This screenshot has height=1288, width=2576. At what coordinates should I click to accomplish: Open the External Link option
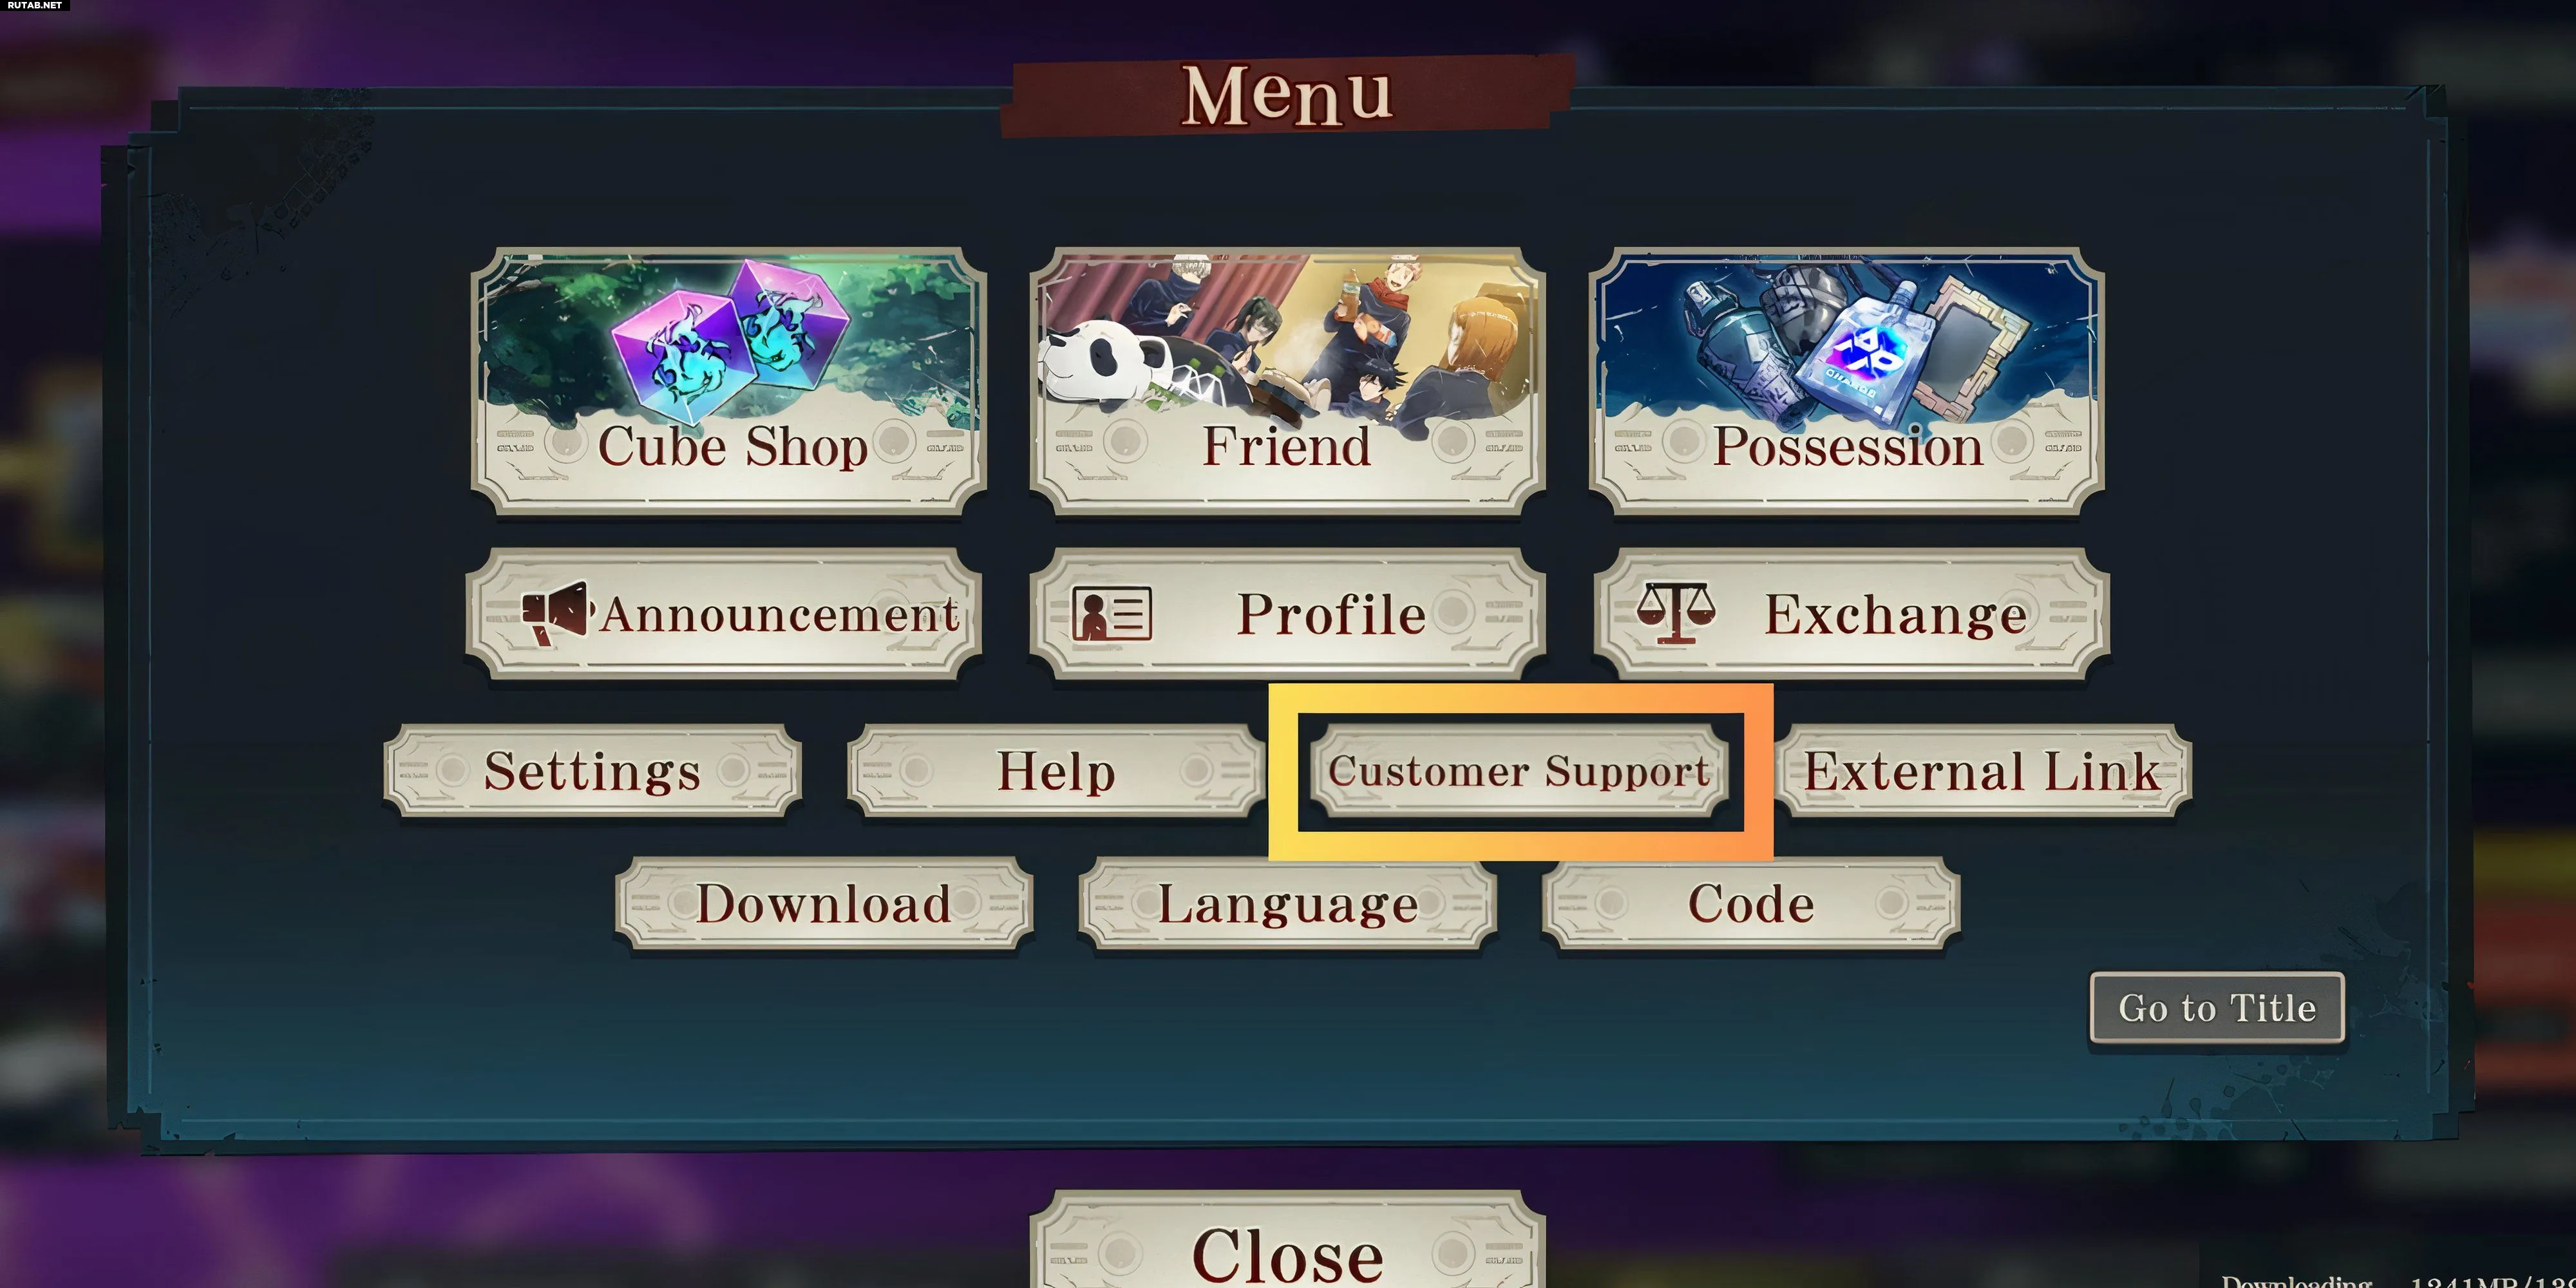pos(1983,771)
